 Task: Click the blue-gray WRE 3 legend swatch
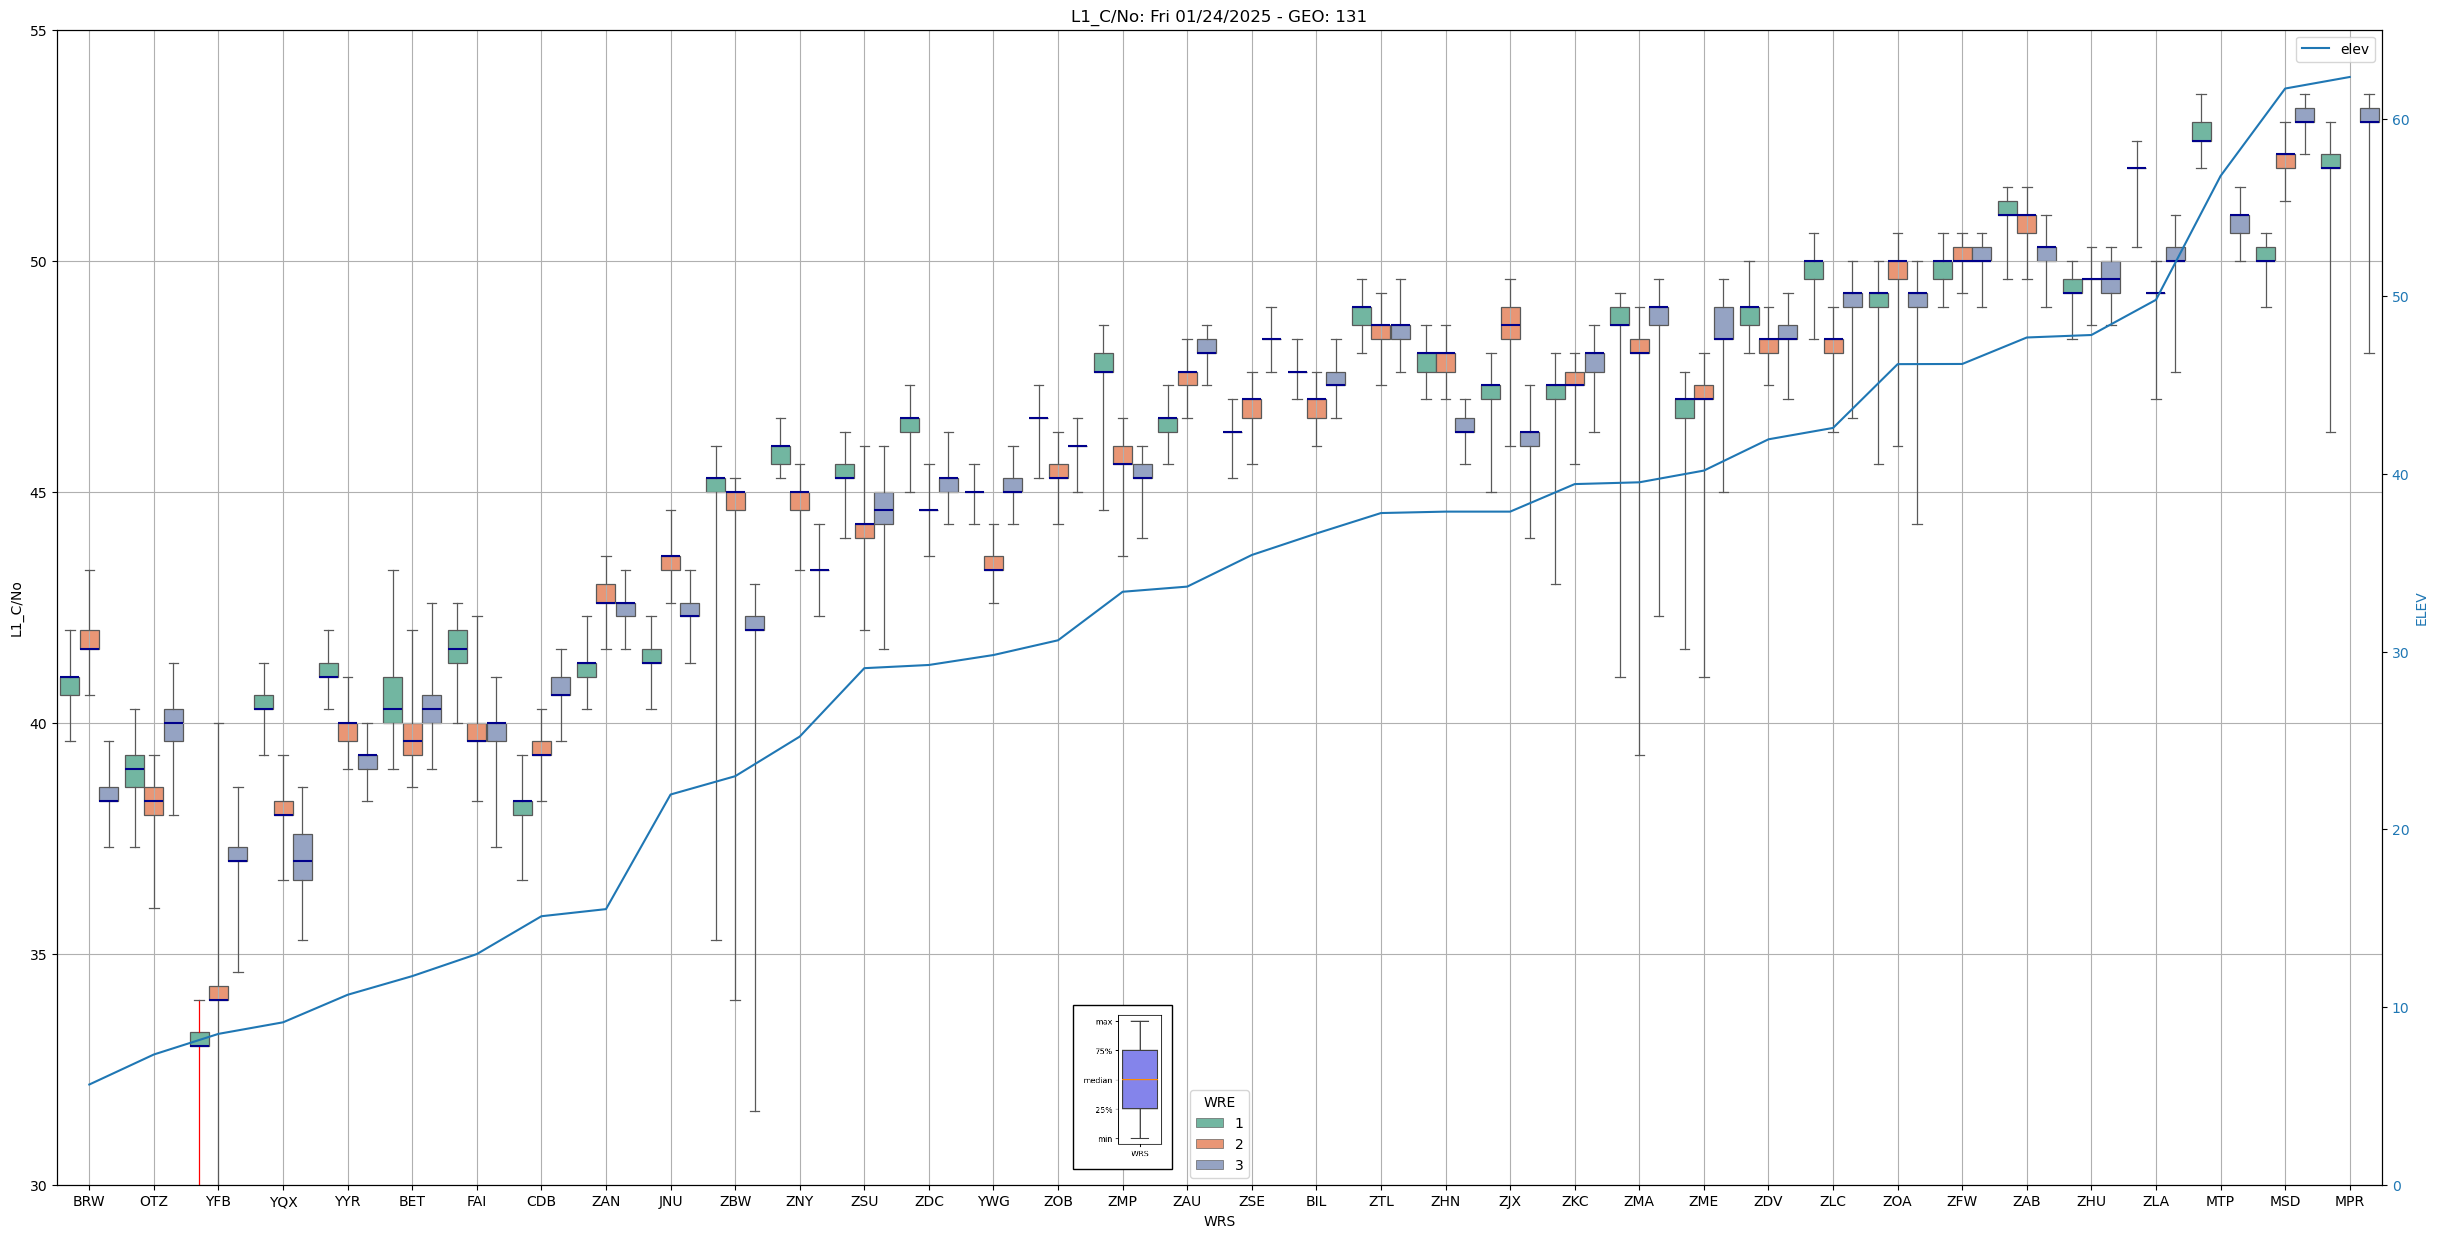pos(1209,1165)
